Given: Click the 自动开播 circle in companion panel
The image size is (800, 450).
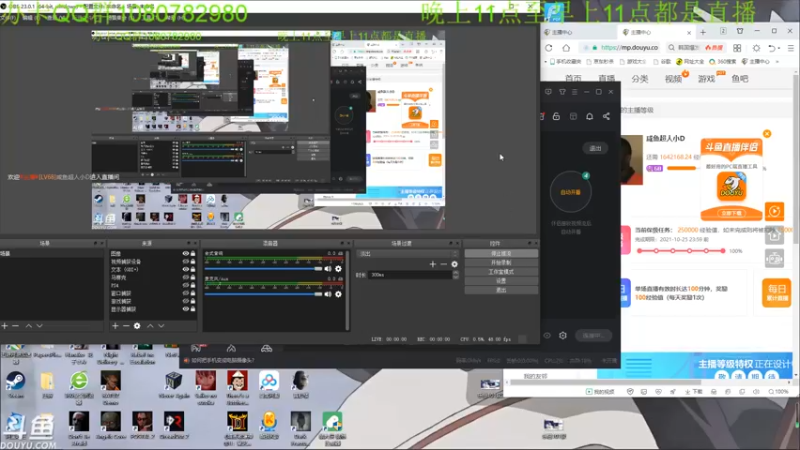Looking at the screenshot, I should (570, 192).
